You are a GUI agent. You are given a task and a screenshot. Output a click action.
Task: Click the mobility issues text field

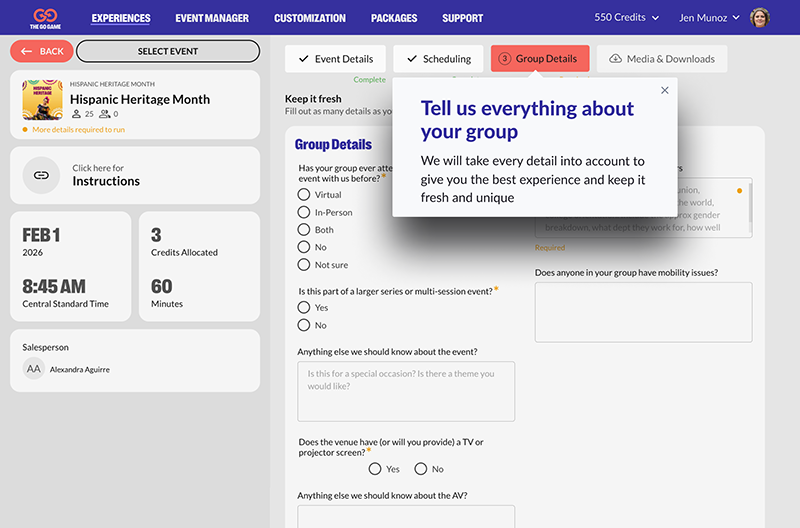coord(643,311)
